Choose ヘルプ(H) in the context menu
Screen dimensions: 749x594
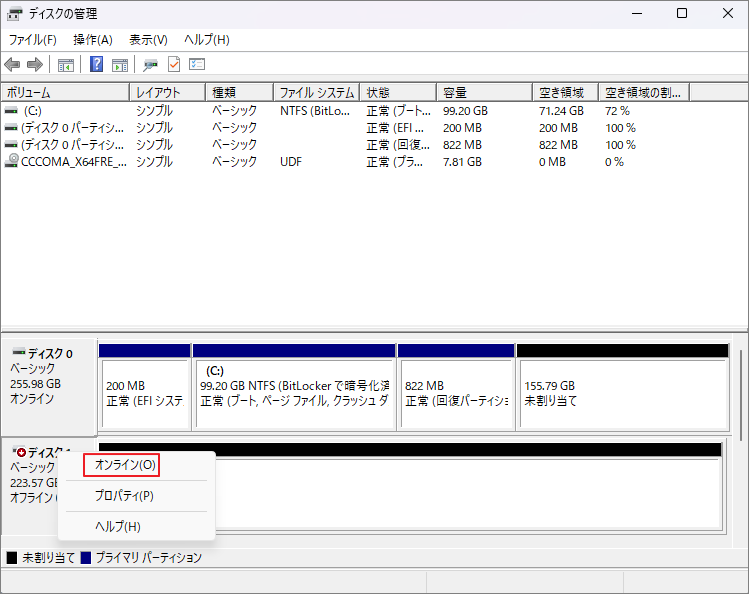[118, 526]
